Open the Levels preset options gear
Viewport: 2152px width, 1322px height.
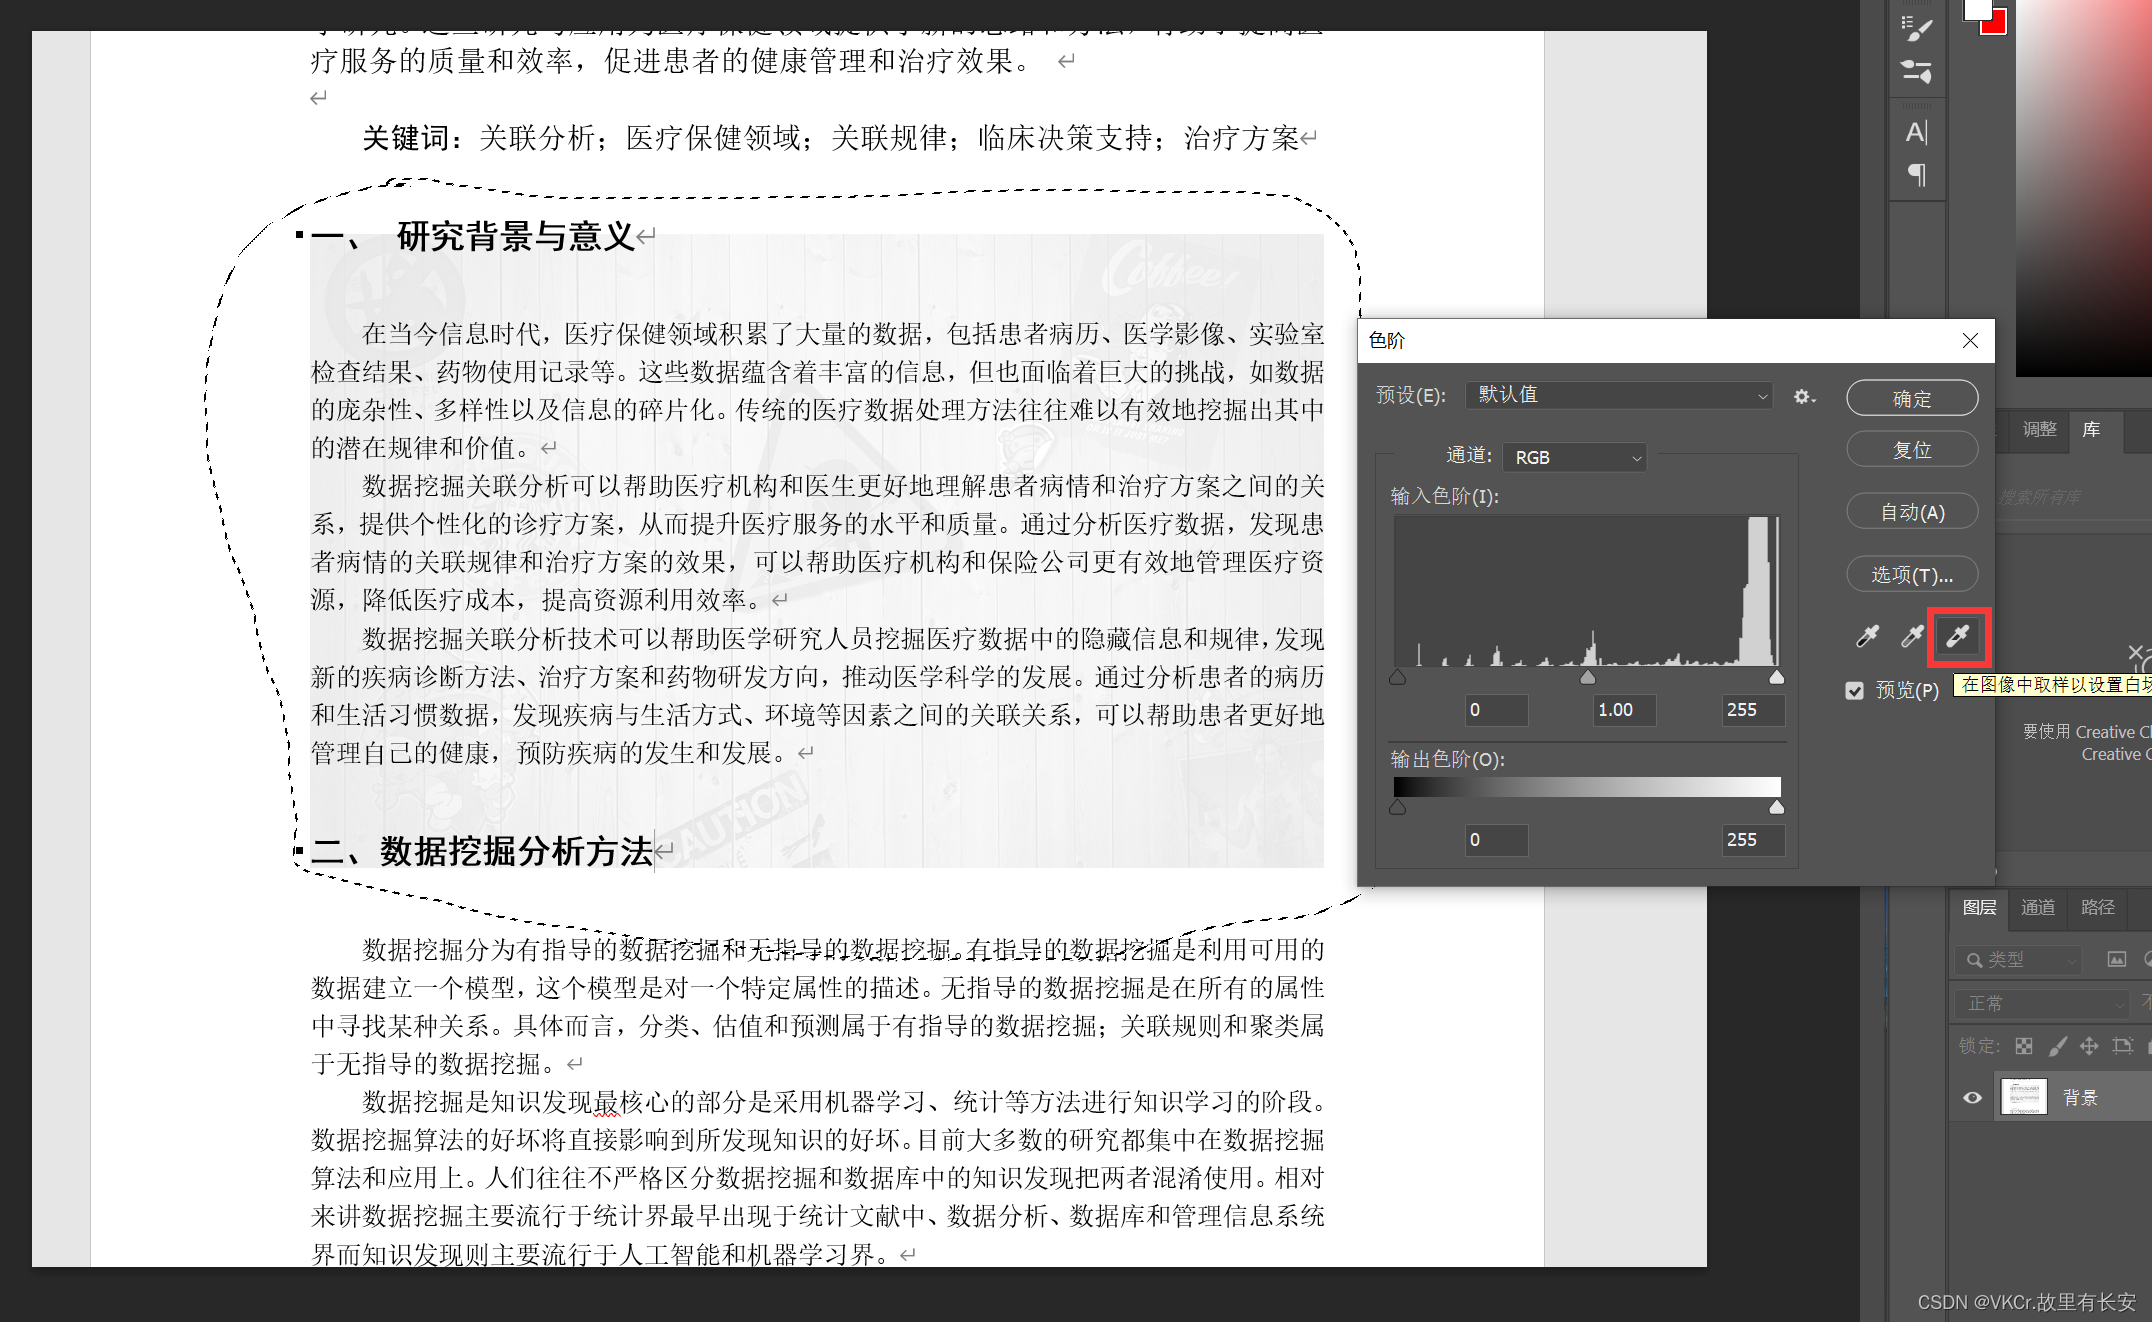point(1804,397)
